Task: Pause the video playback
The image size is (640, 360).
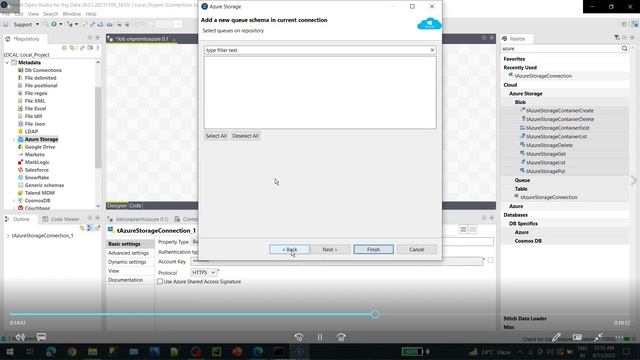Action: (x=320, y=337)
